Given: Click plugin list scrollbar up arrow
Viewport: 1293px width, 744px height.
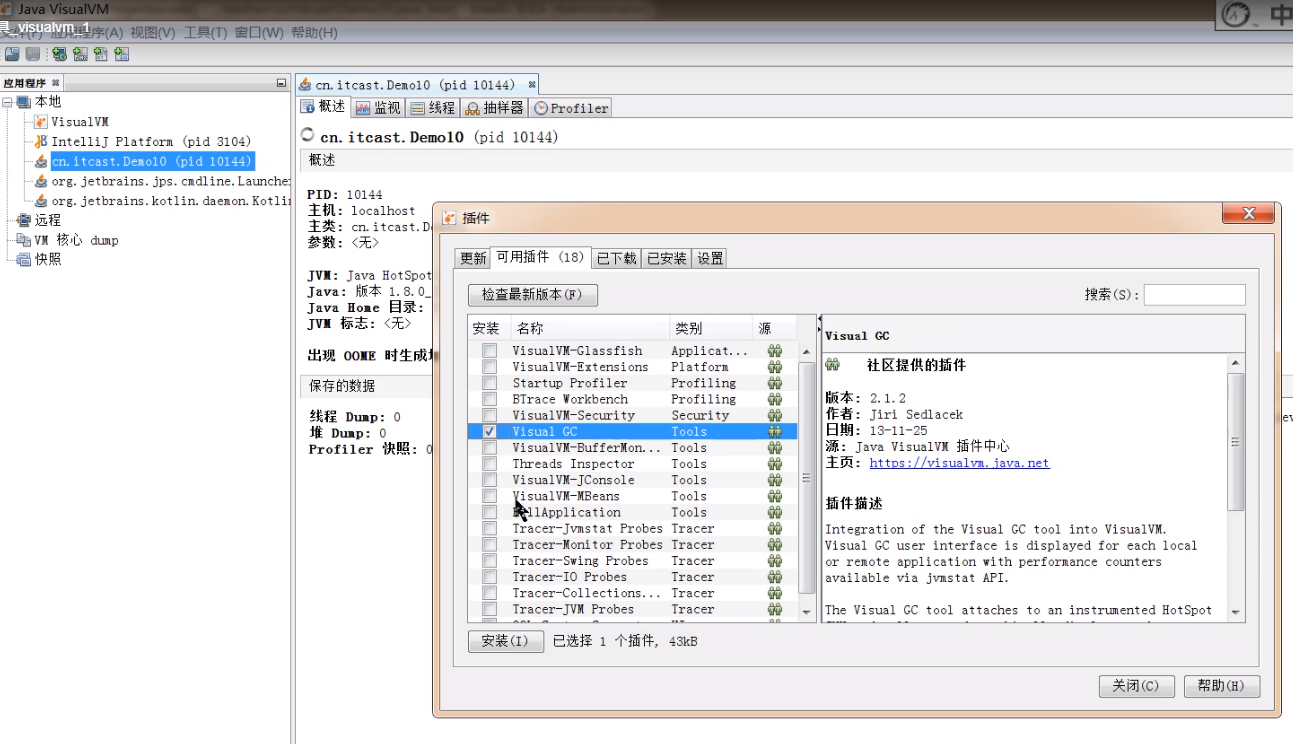Looking at the screenshot, I should coord(807,352).
